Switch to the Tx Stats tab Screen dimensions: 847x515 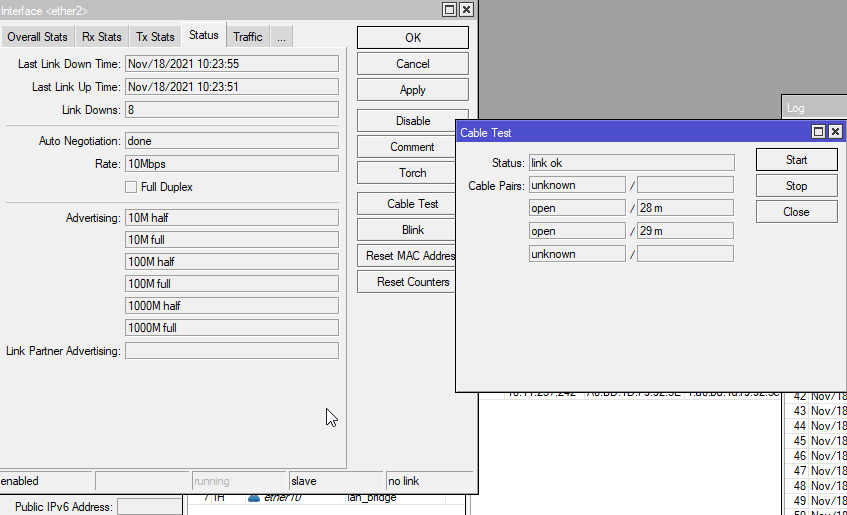tap(155, 37)
